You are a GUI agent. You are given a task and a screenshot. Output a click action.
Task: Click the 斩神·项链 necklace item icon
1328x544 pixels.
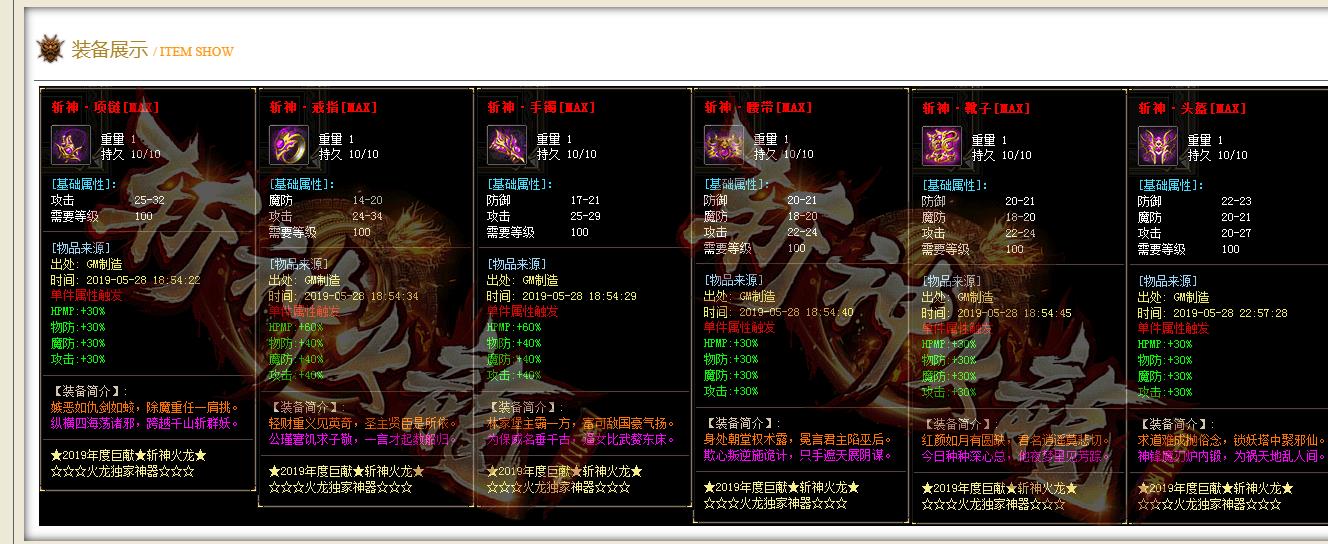tap(71, 146)
